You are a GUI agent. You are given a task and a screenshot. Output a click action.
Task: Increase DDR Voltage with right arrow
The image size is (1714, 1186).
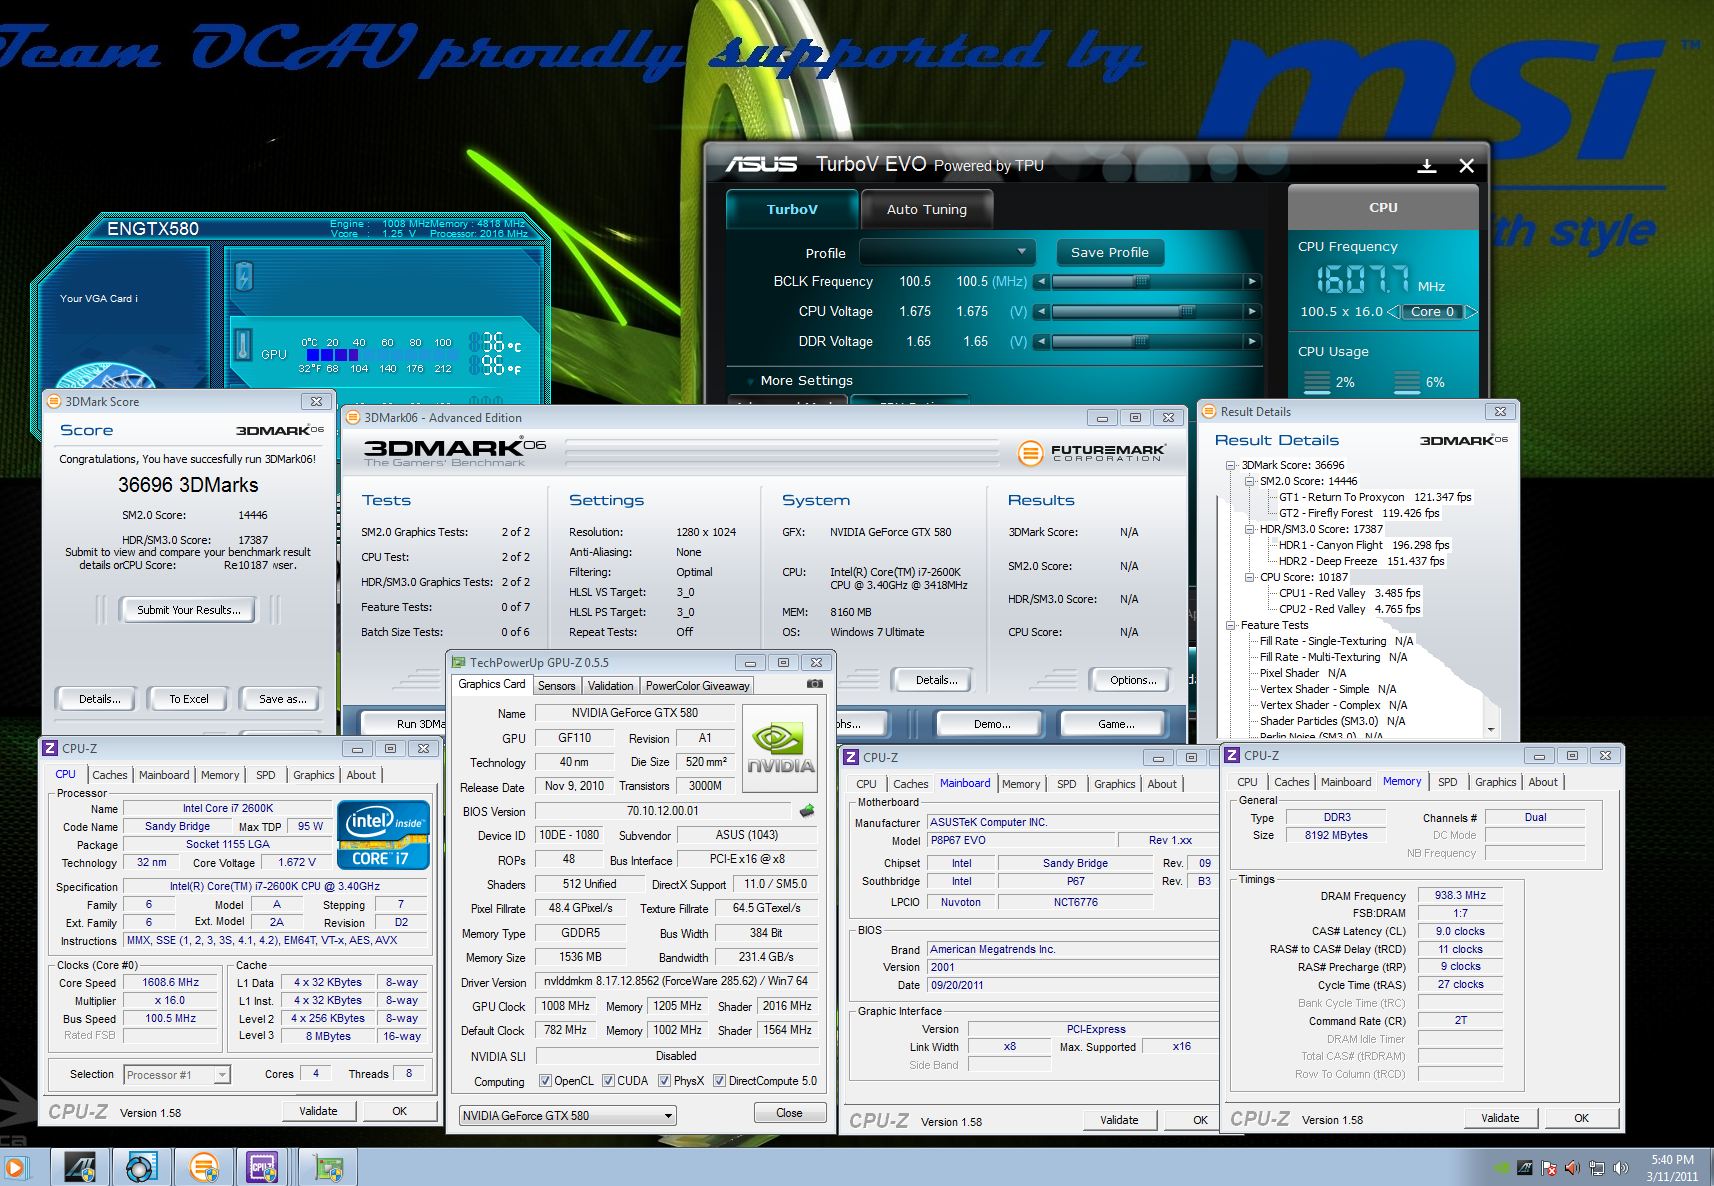click(1252, 342)
